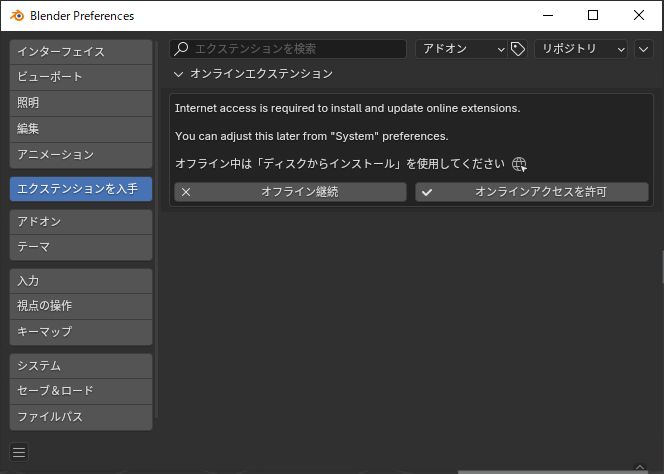Open the hamburger menu at bottom left
This screenshot has width=664, height=474.
(x=19, y=452)
